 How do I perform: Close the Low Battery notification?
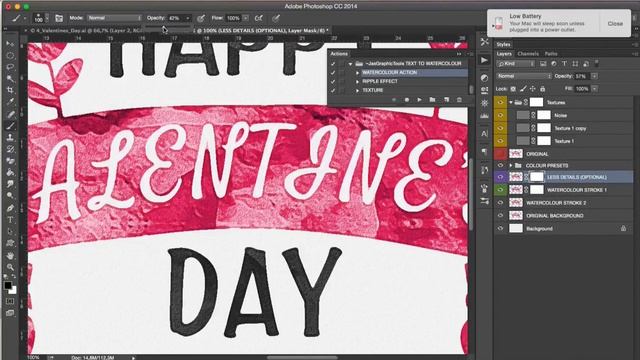tap(615, 24)
